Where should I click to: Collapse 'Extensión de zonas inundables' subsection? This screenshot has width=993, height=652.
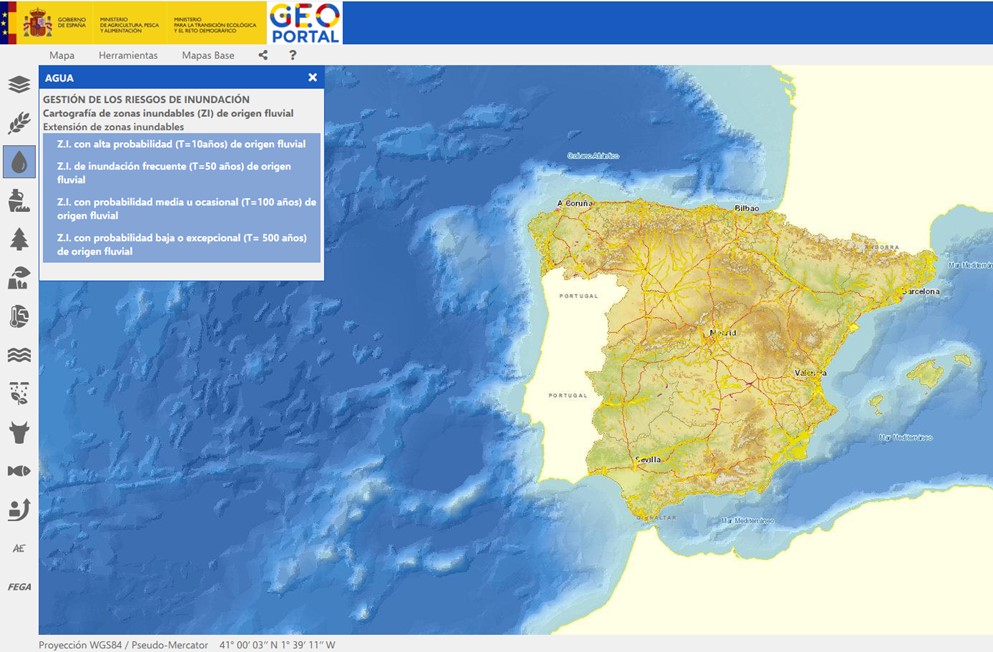coord(113,128)
